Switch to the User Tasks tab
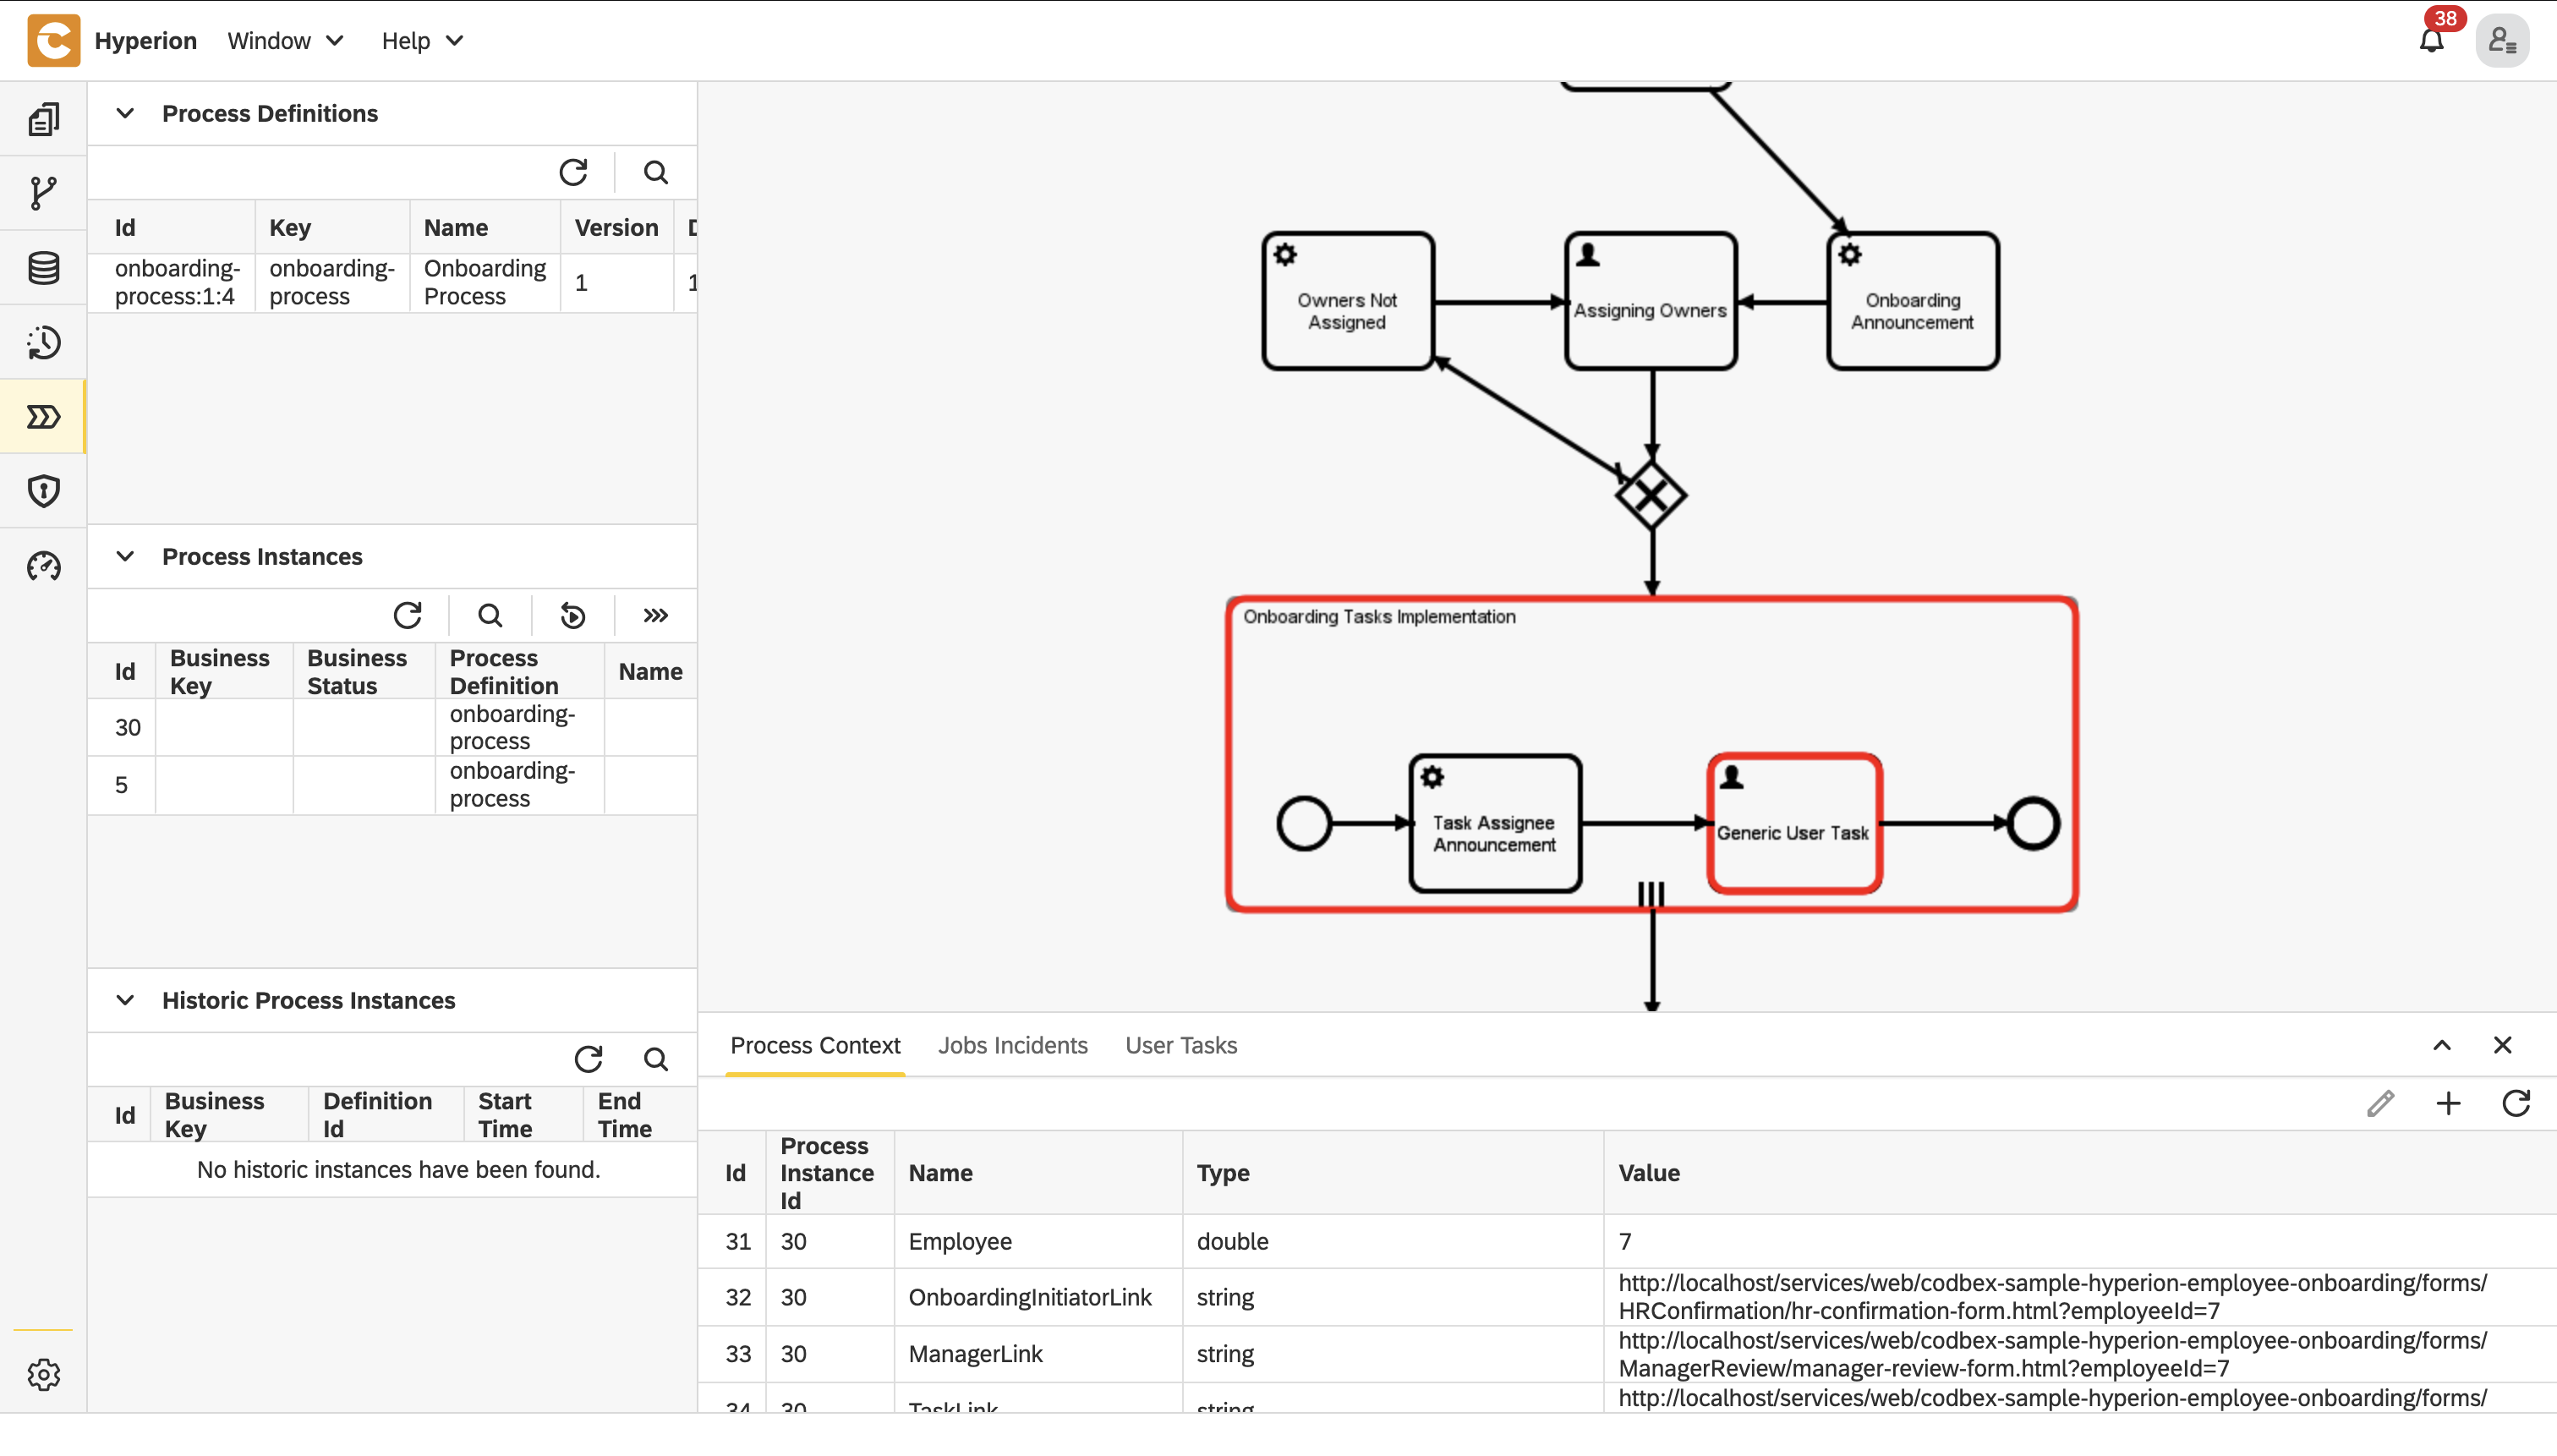The image size is (2557, 1456). pos(1180,1045)
